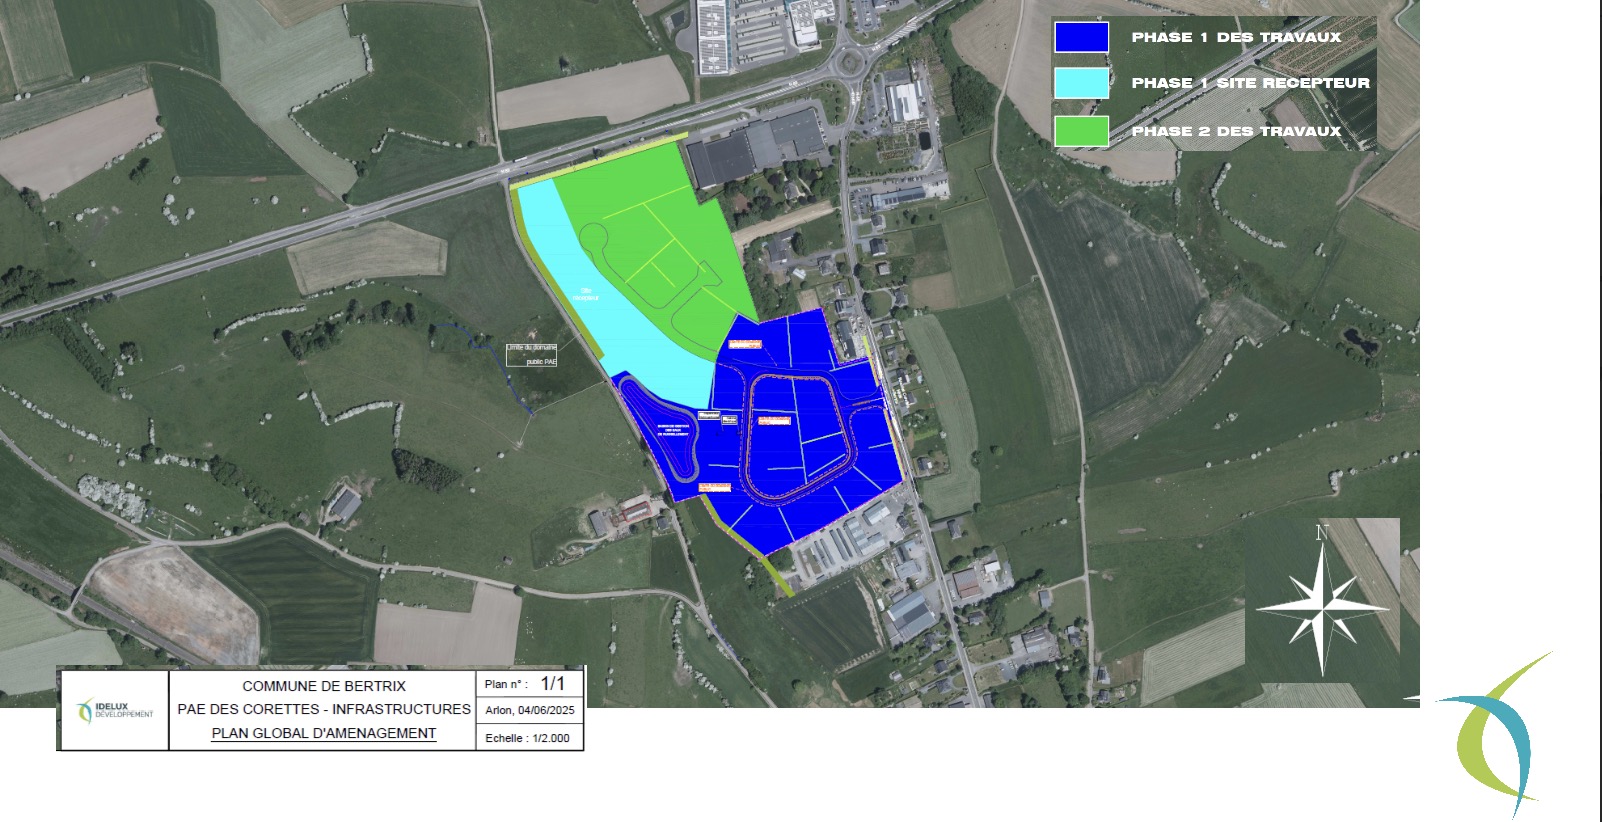Viewport: 1602px width, 822px height.
Task: Click the 'Limite du domaine public PAE' label
Action: pyautogui.click(x=531, y=354)
